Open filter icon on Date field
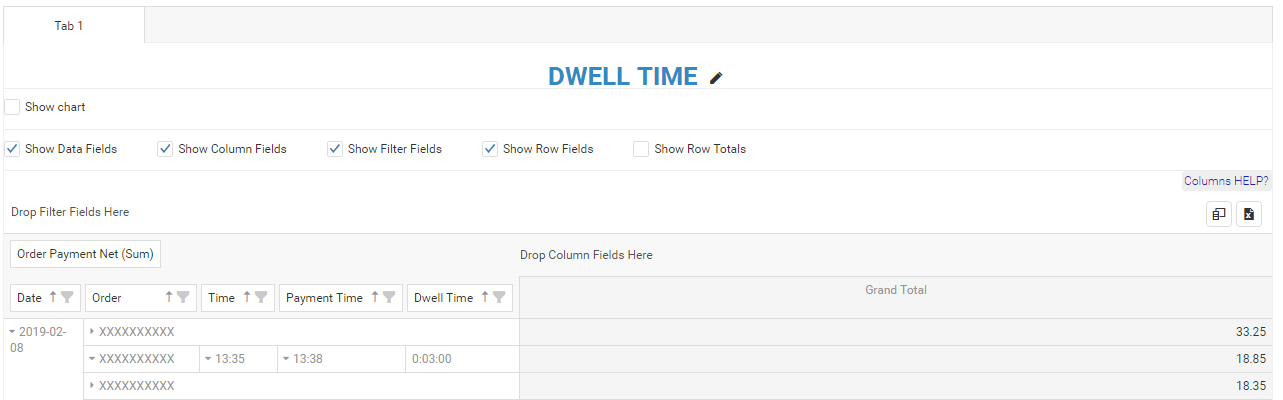 click(x=68, y=297)
